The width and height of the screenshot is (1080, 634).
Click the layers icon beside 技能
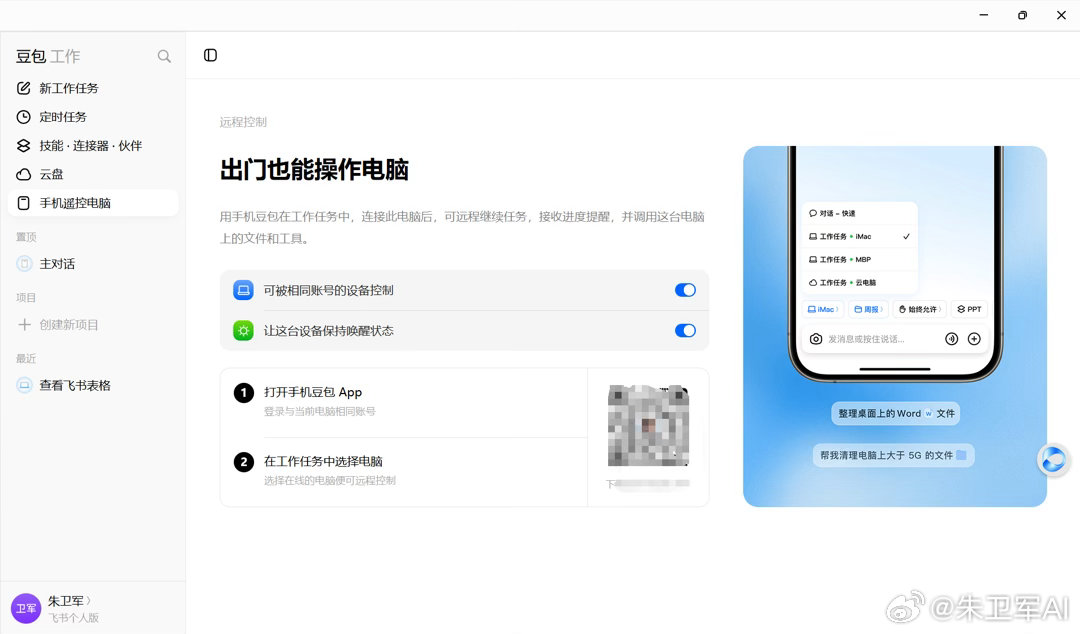[23, 145]
